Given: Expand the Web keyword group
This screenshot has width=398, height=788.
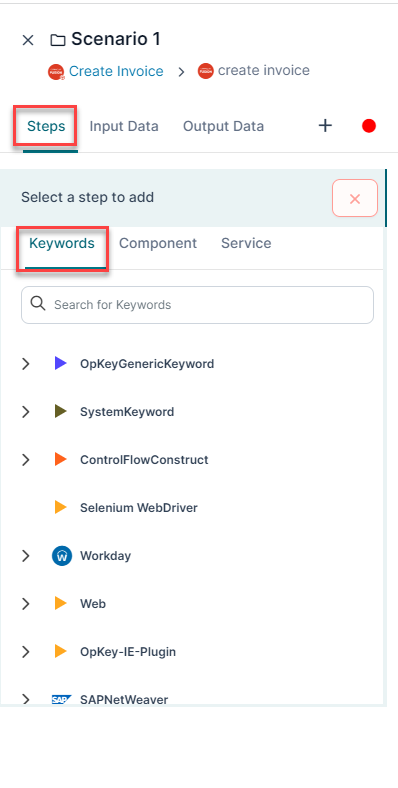Looking at the screenshot, I should 26,604.
